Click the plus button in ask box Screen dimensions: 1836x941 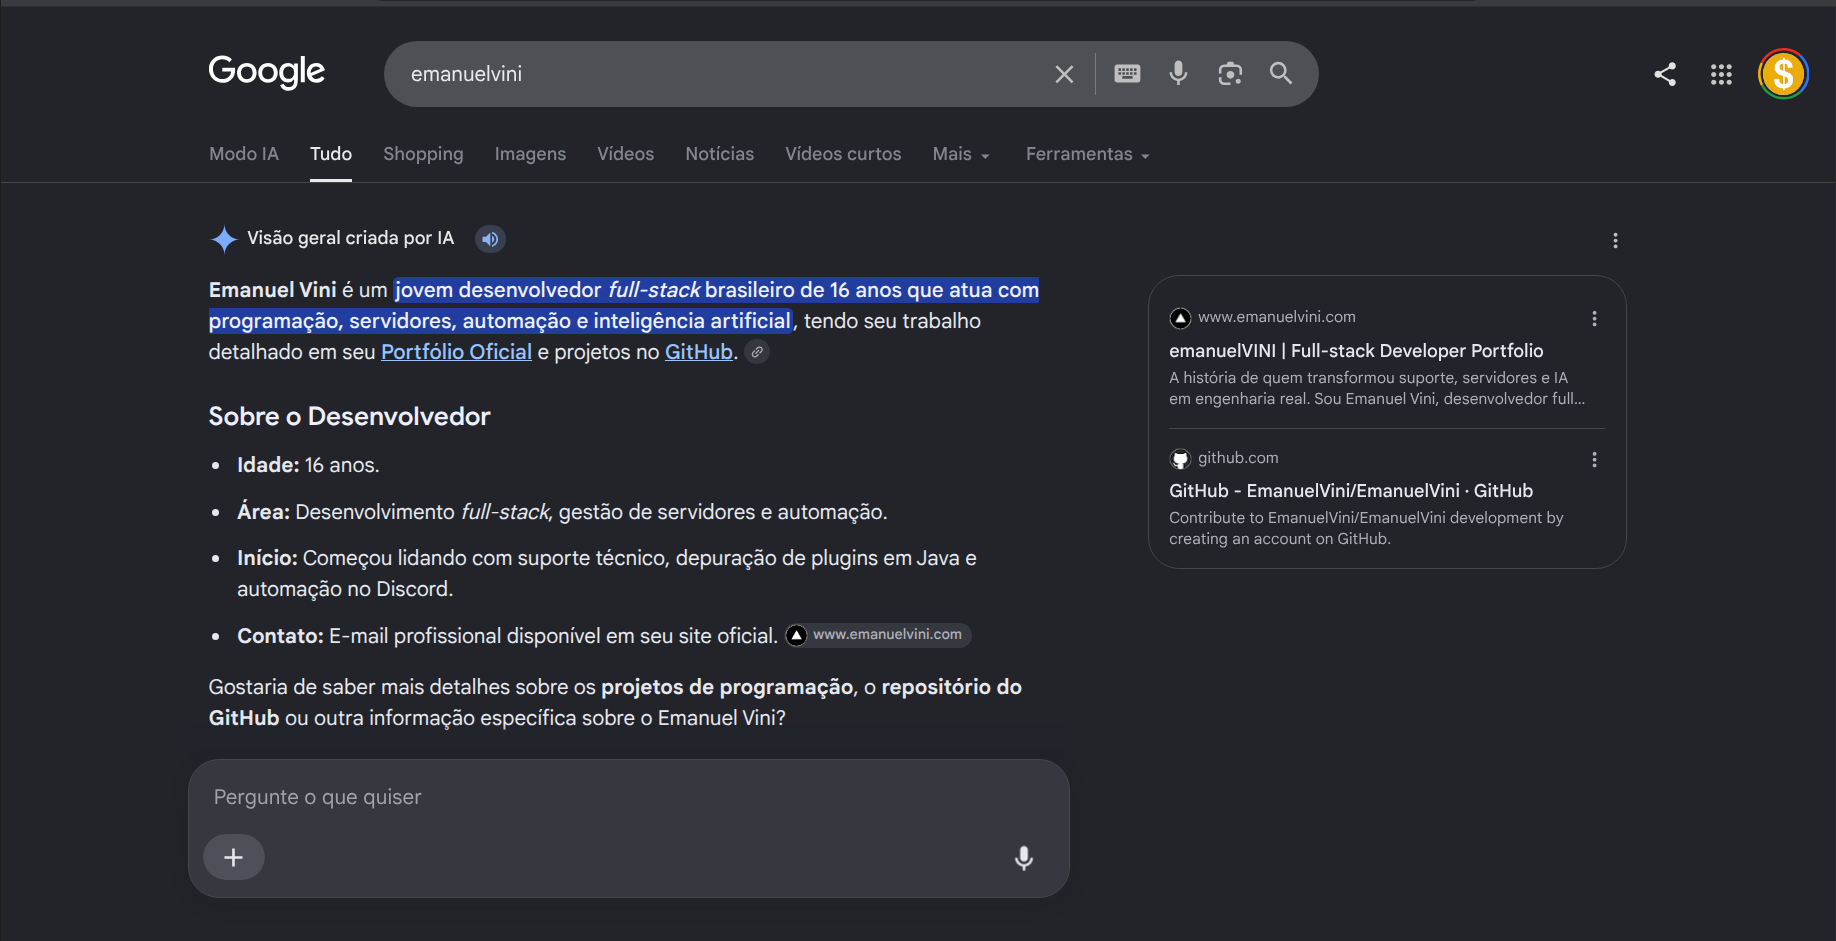[x=234, y=858]
